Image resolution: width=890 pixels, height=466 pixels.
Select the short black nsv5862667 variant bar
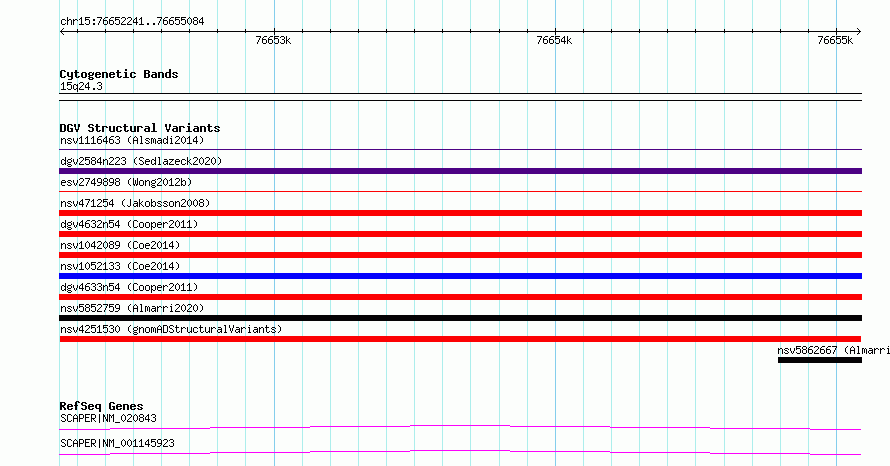click(x=820, y=360)
